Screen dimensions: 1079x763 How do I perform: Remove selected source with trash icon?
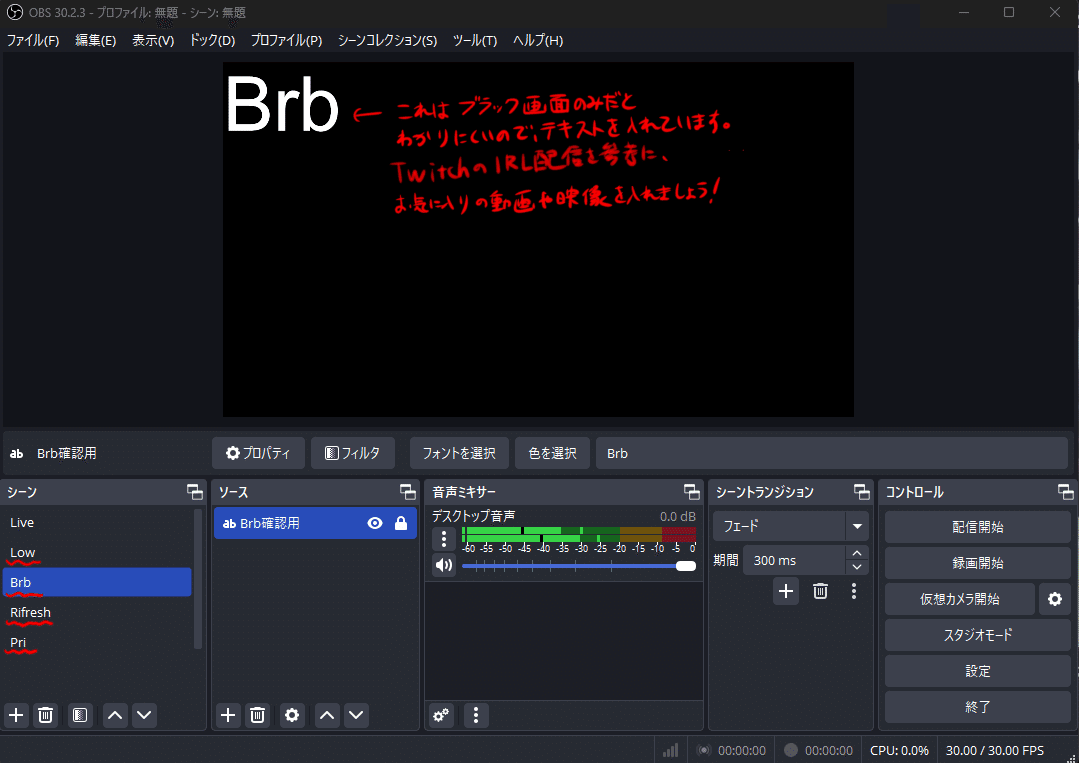coord(257,715)
